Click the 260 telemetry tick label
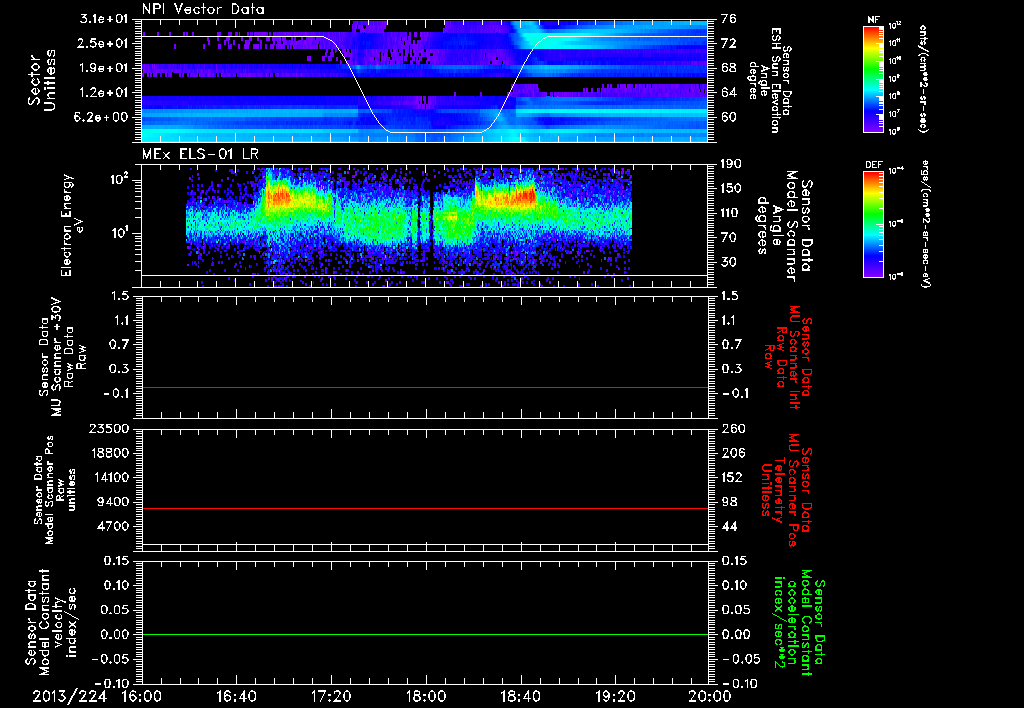 (733, 428)
